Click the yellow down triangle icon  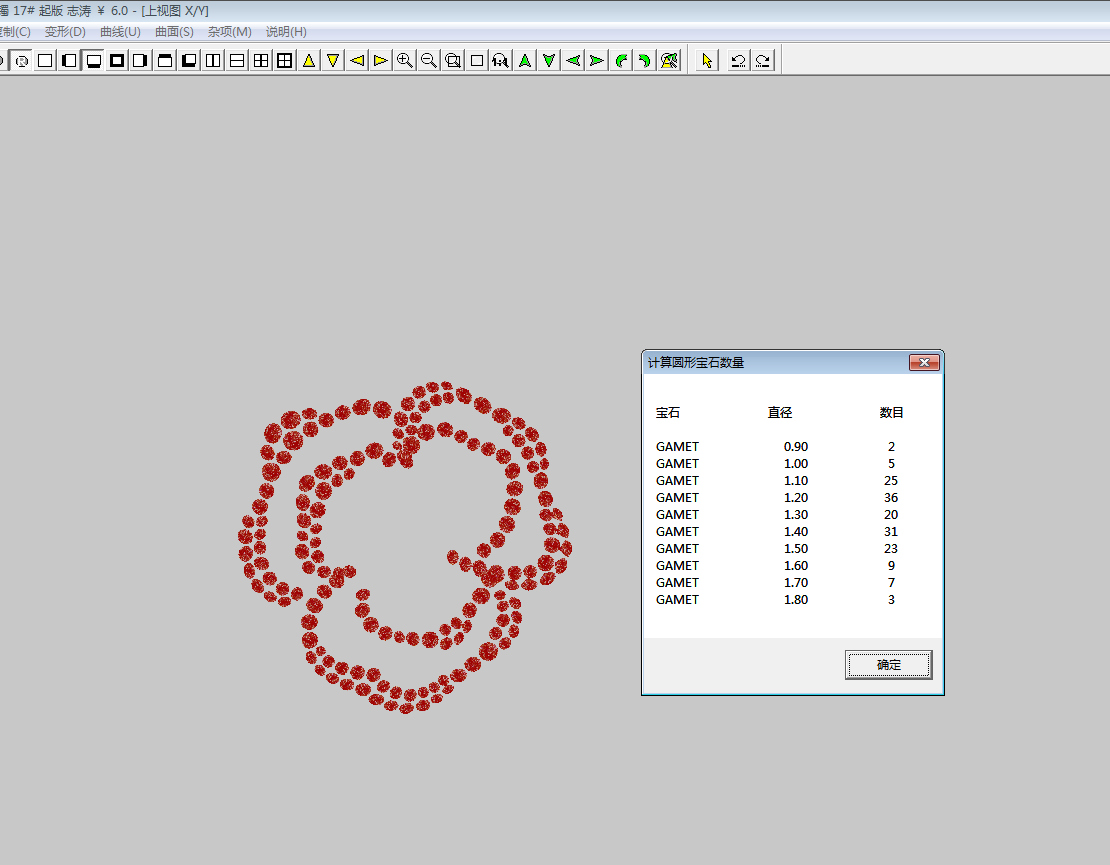333,60
